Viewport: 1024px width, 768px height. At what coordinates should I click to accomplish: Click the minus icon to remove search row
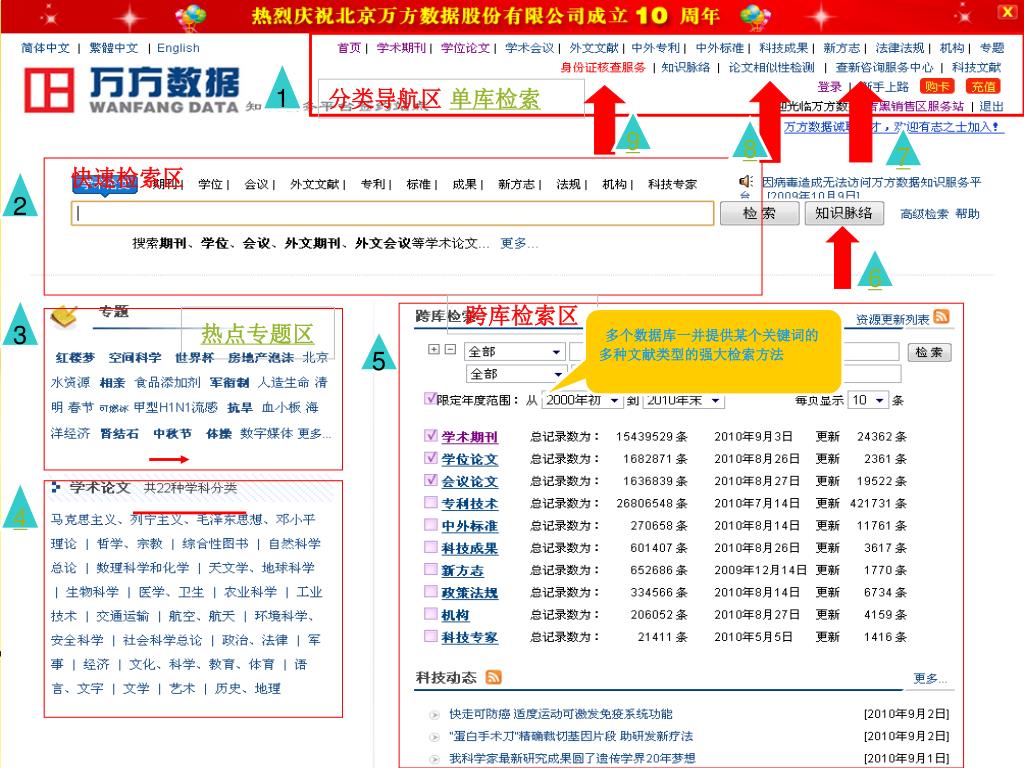[x=450, y=349]
